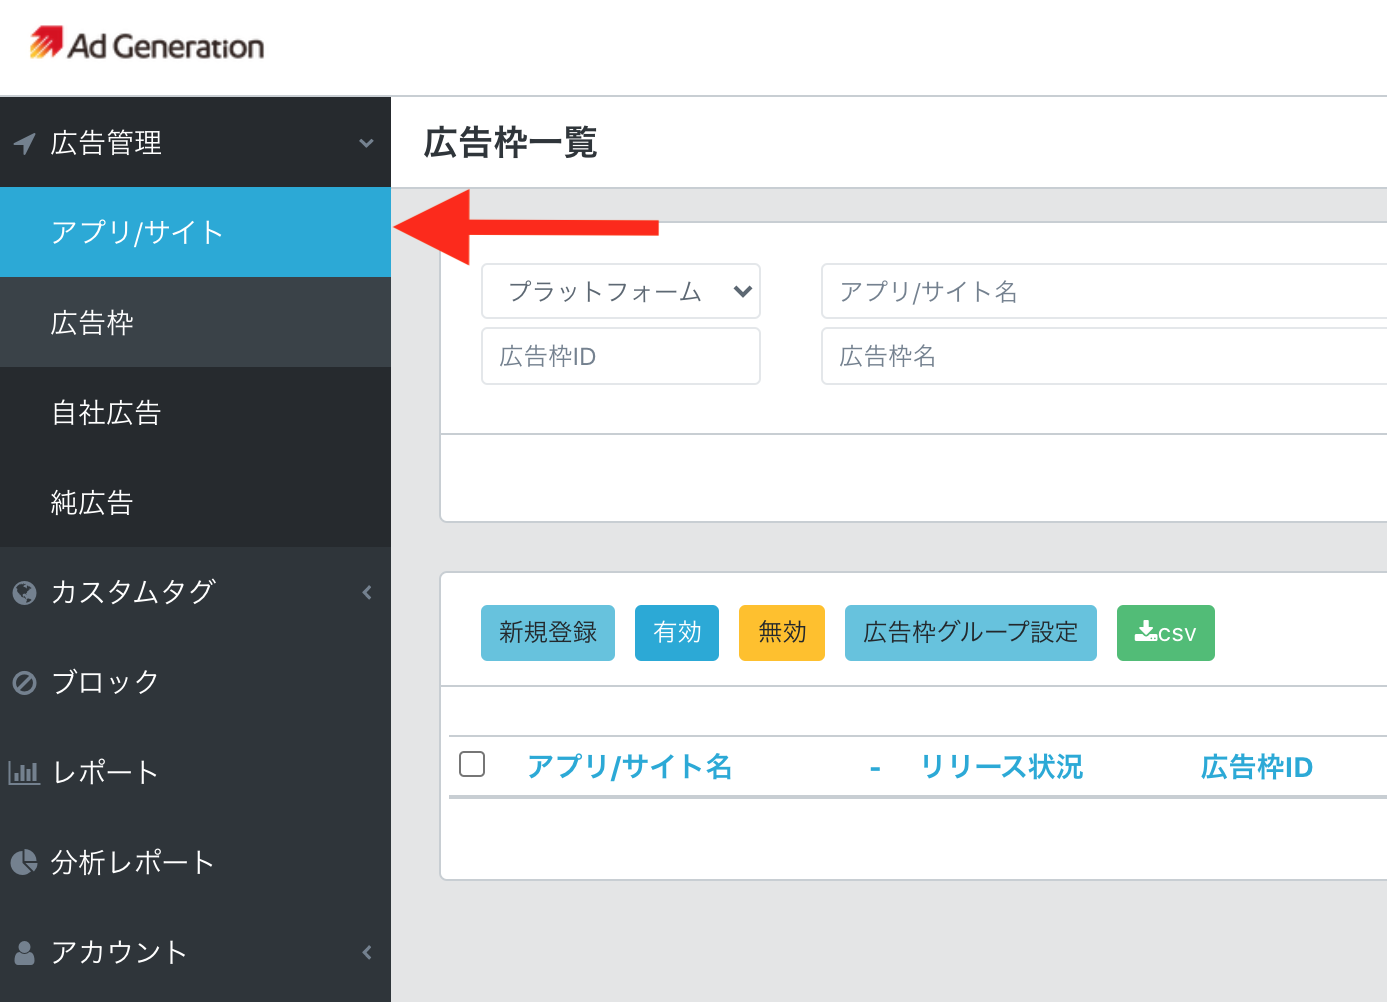This screenshot has height=1002, width=1387.
Task: Click the block icon beside ブロック
Action: click(24, 682)
